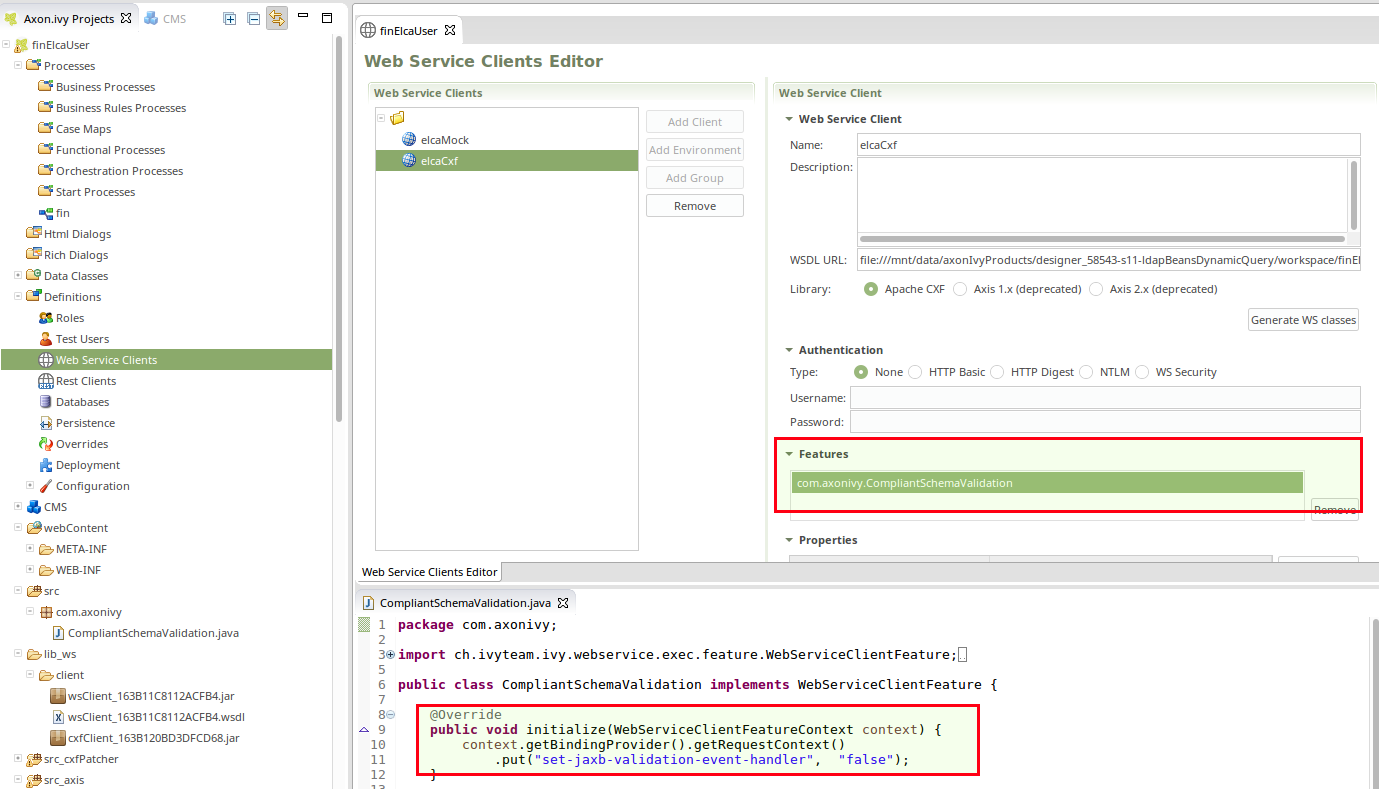Click the Databases cylinder icon
The height and width of the screenshot is (789, 1379).
[x=46, y=402]
